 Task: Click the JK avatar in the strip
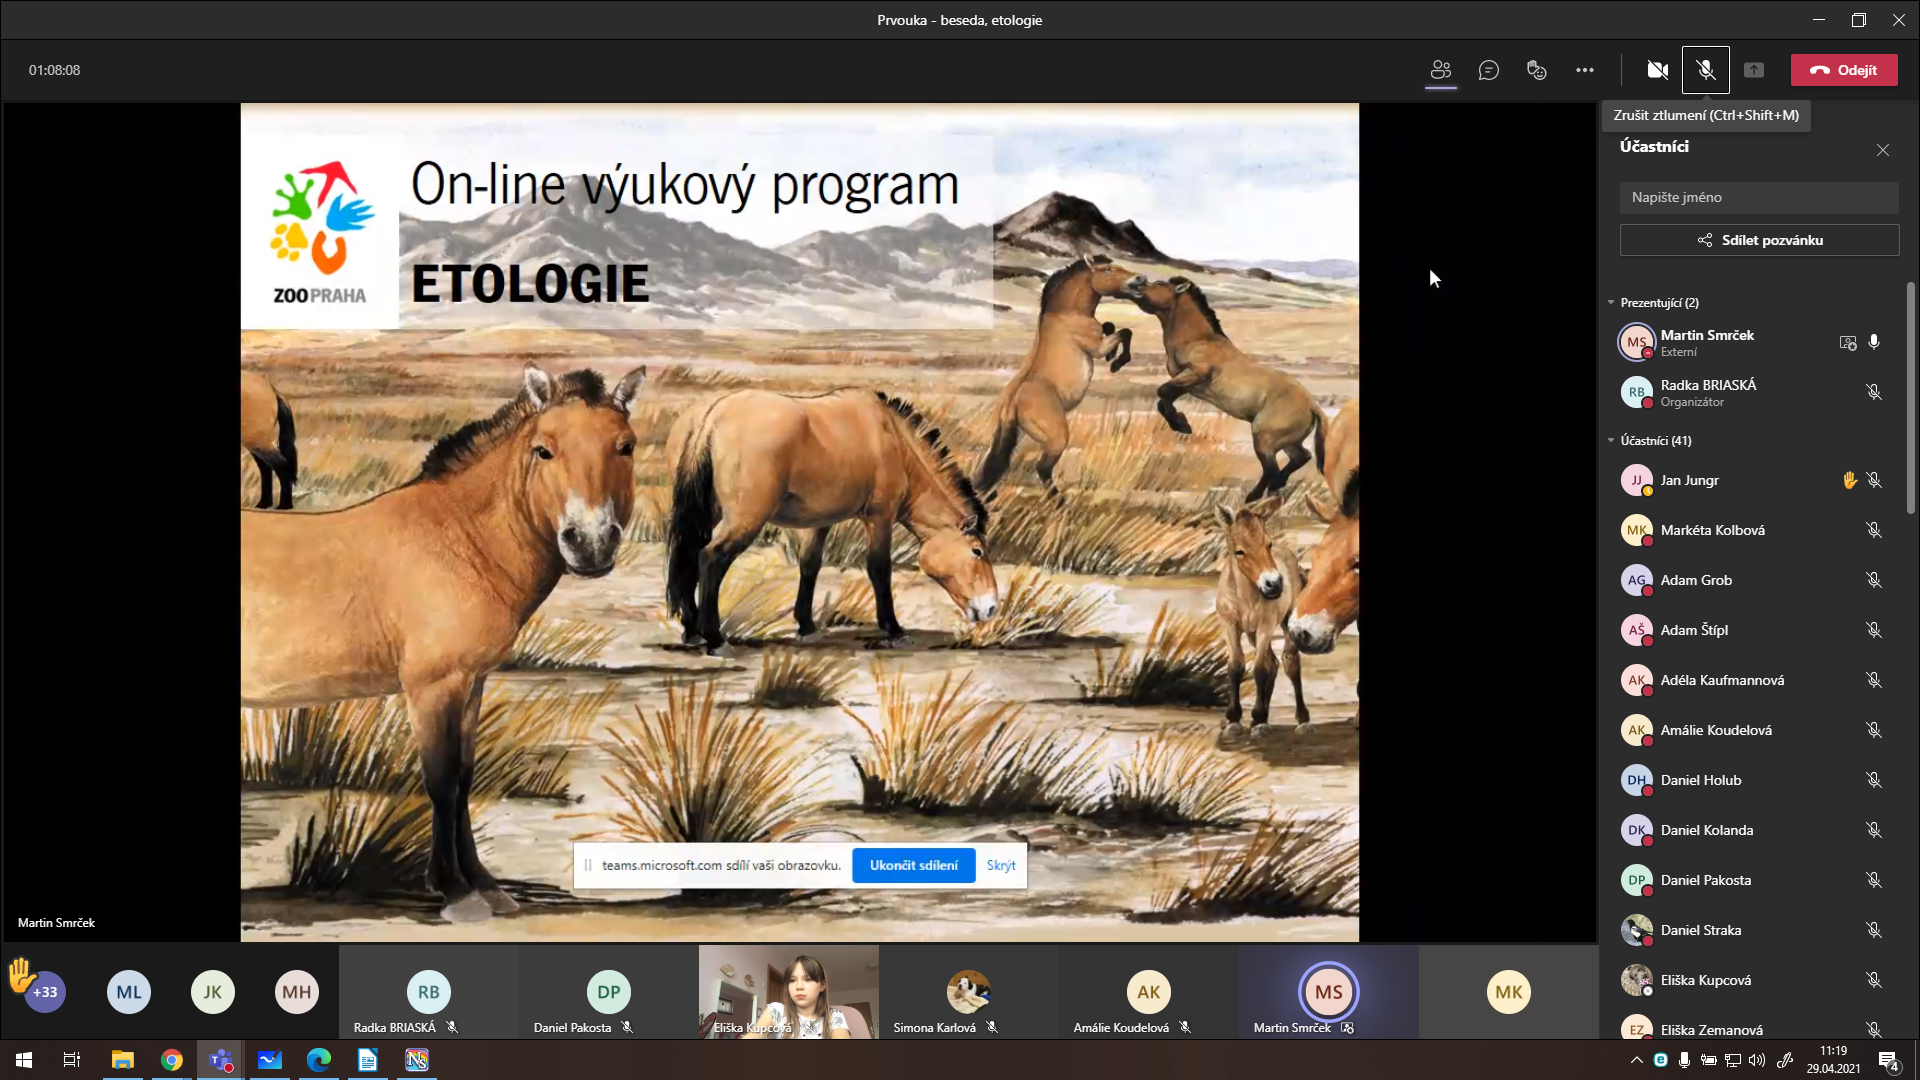[x=213, y=992]
